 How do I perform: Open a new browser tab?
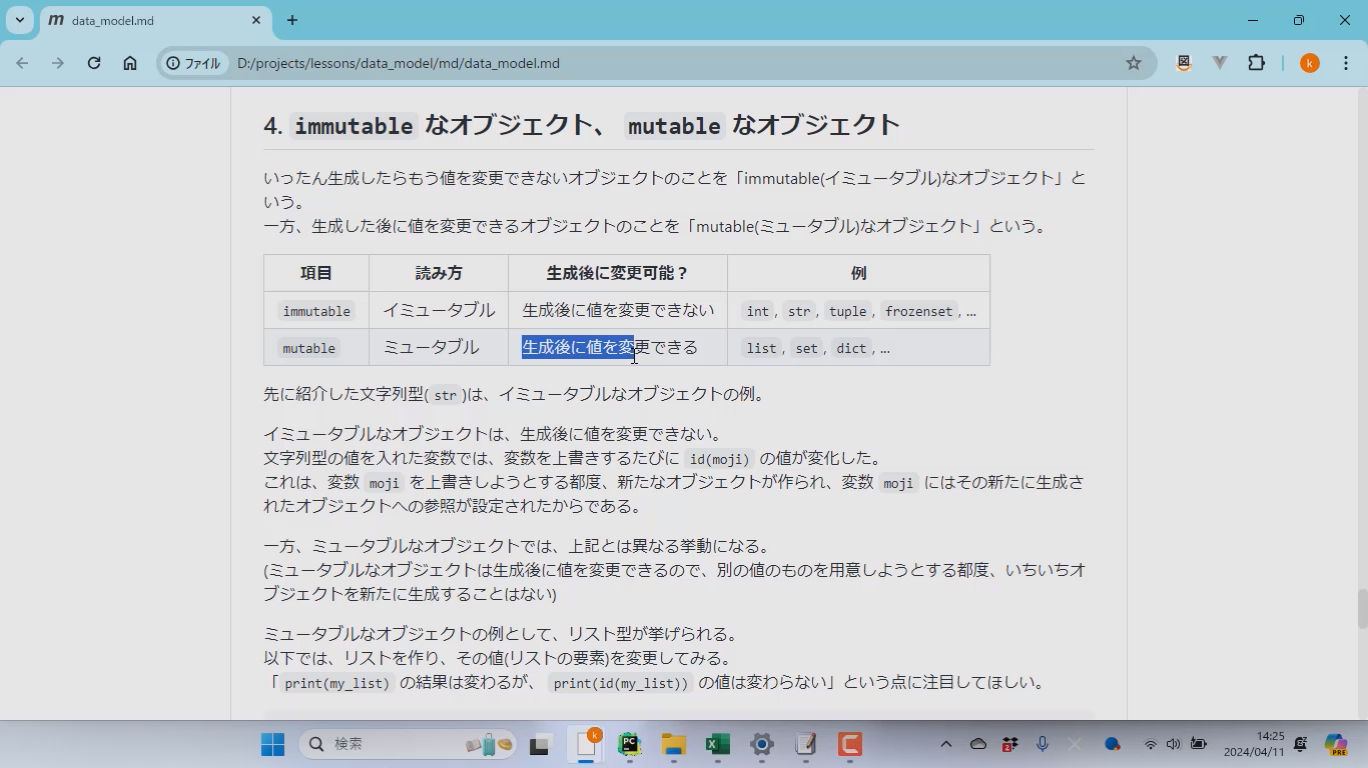(292, 20)
